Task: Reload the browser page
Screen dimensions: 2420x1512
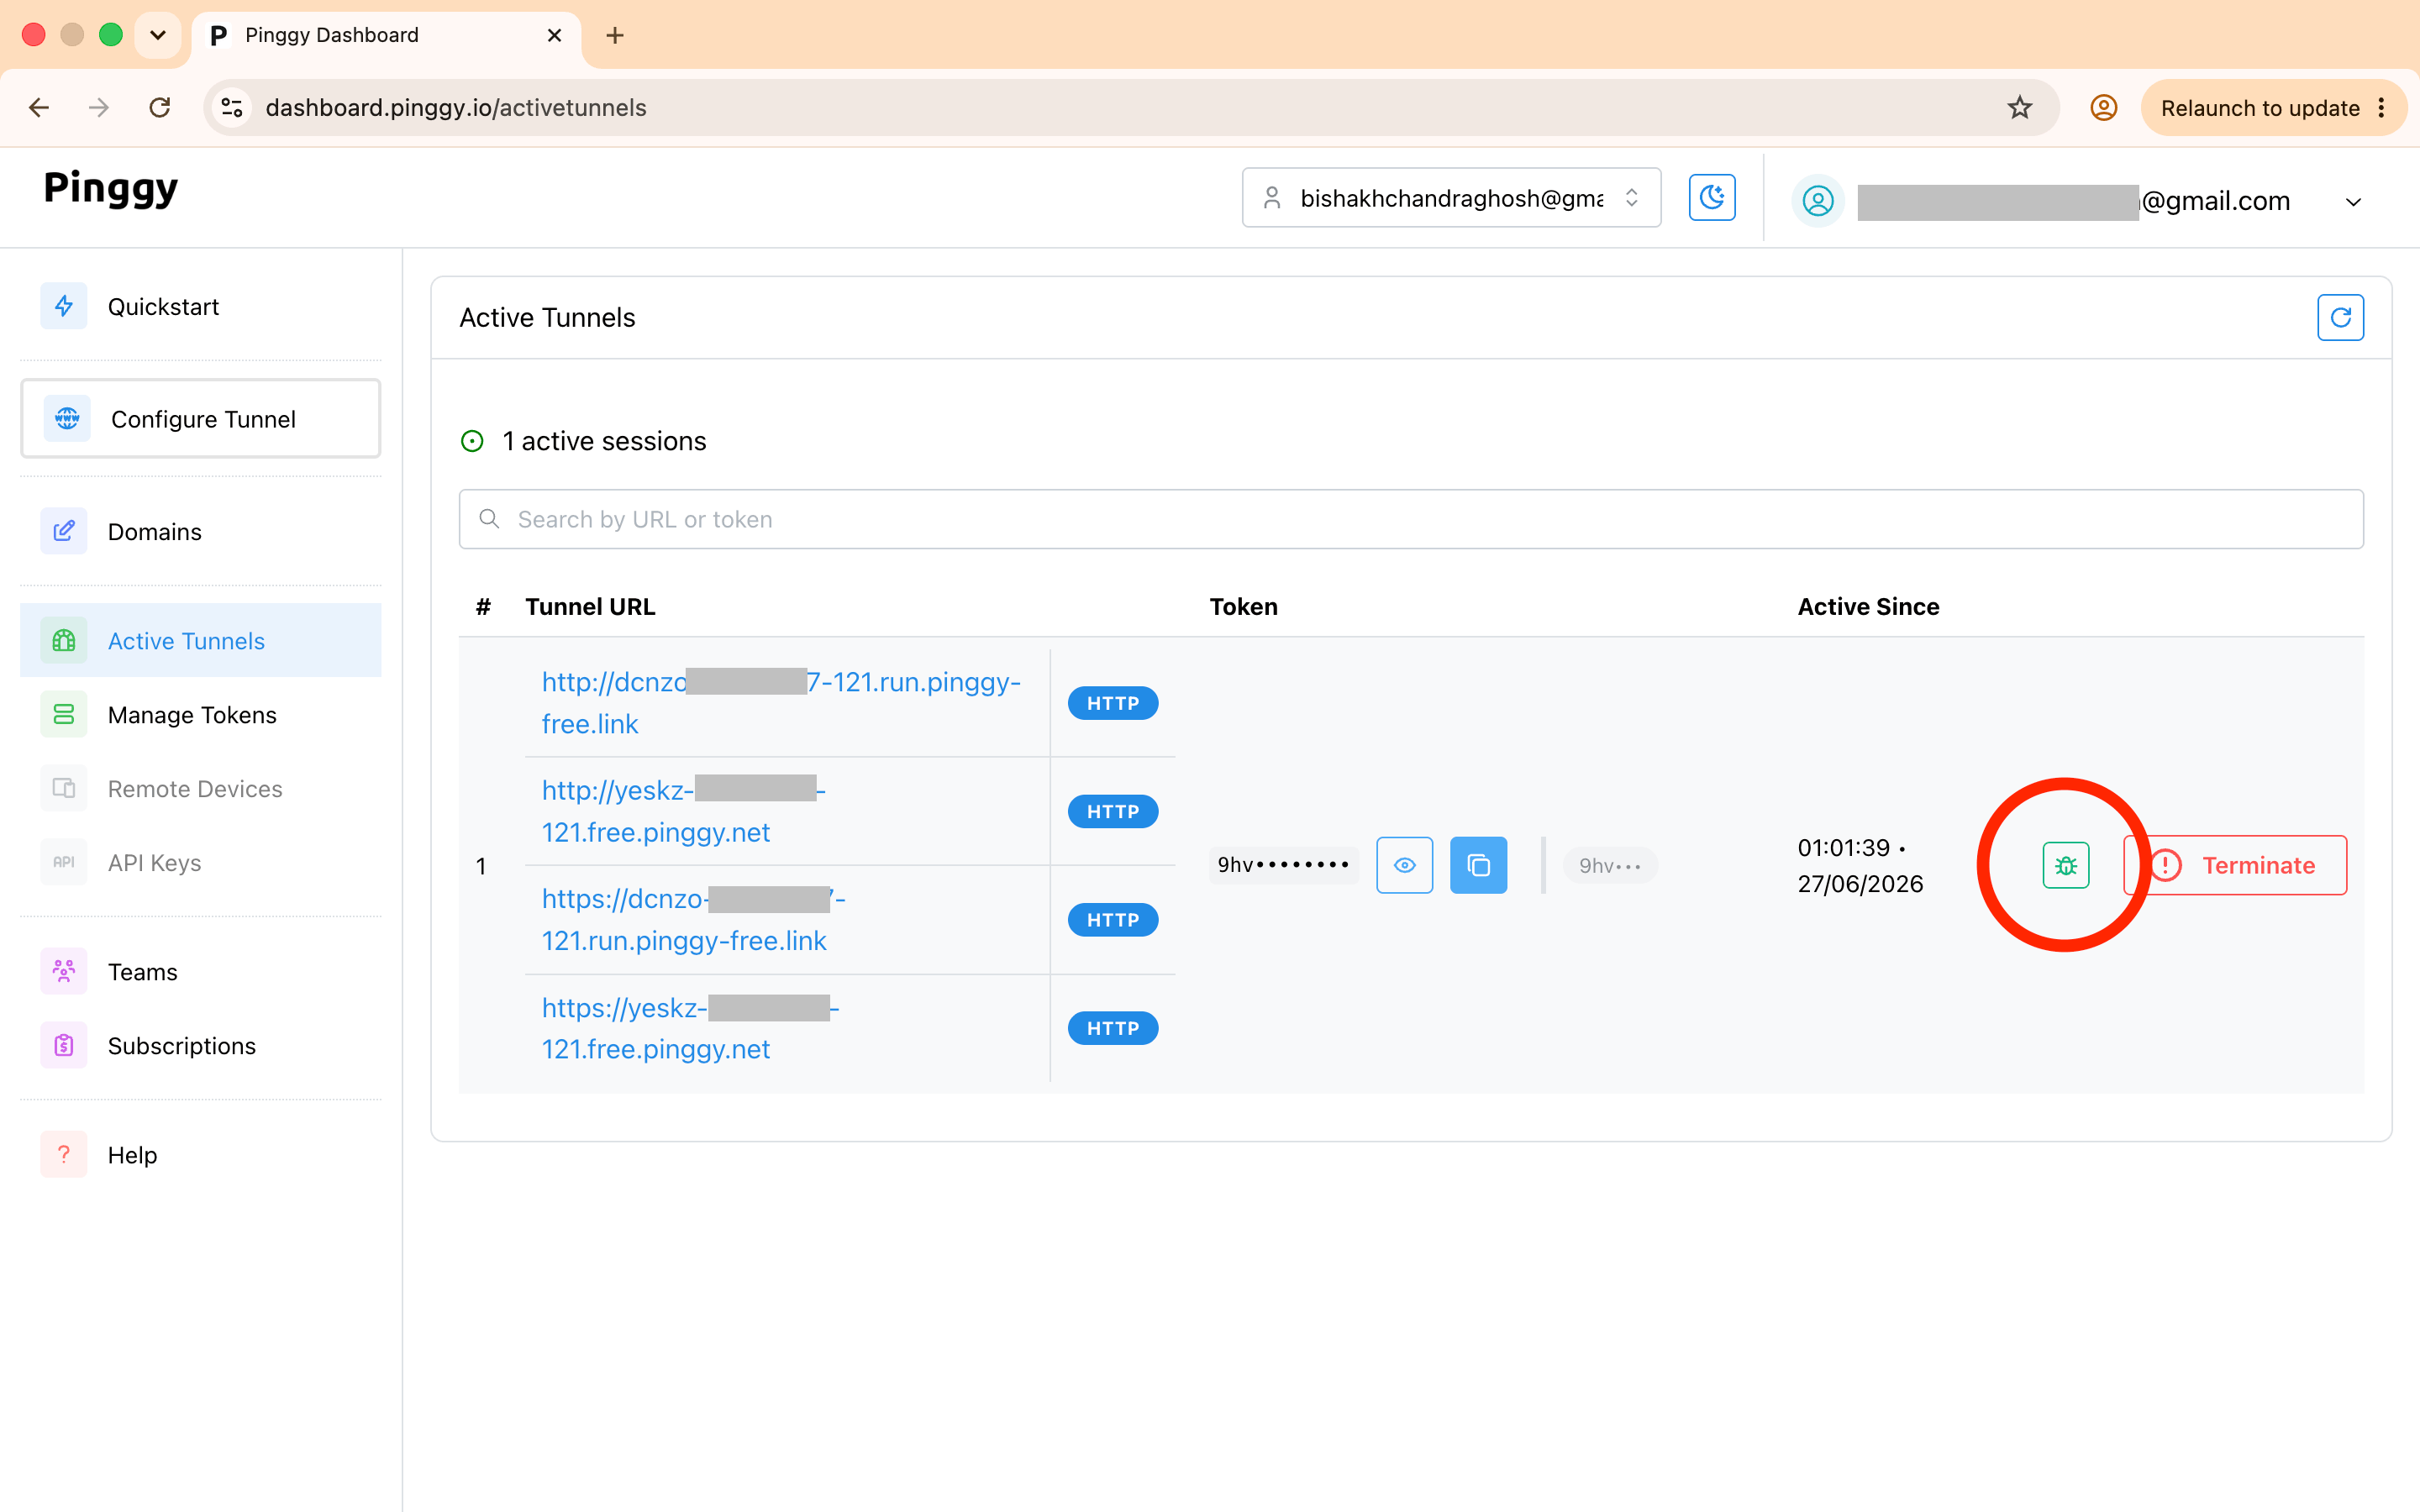Action: click(x=160, y=108)
